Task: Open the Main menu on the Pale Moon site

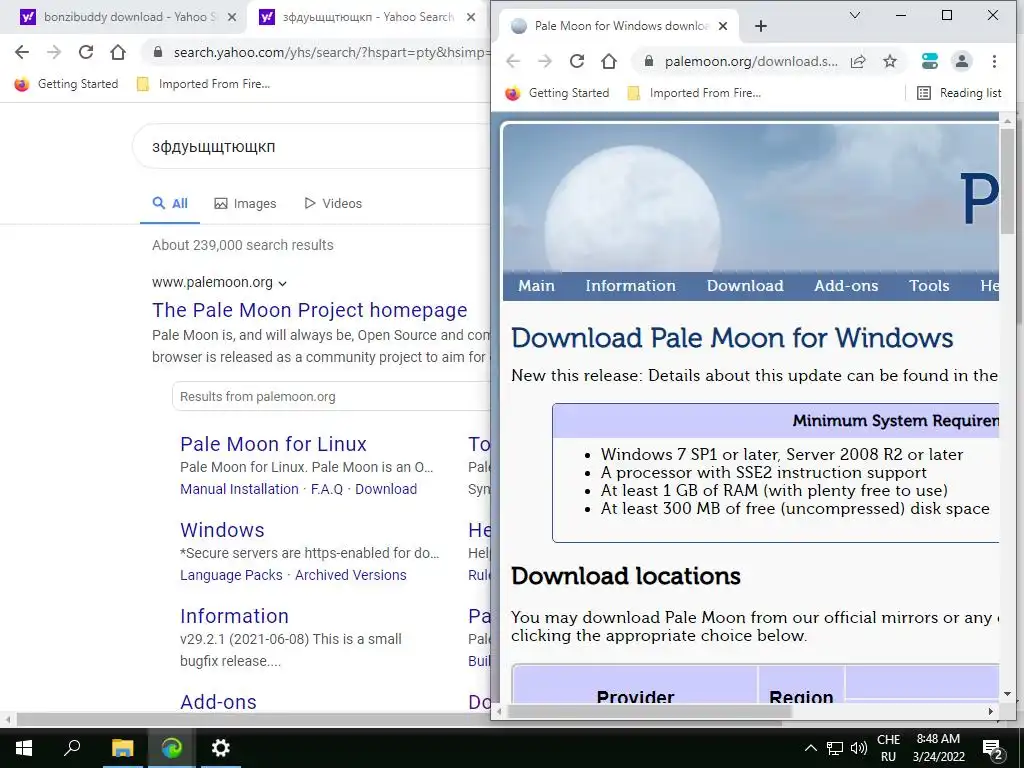Action: click(x=536, y=285)
